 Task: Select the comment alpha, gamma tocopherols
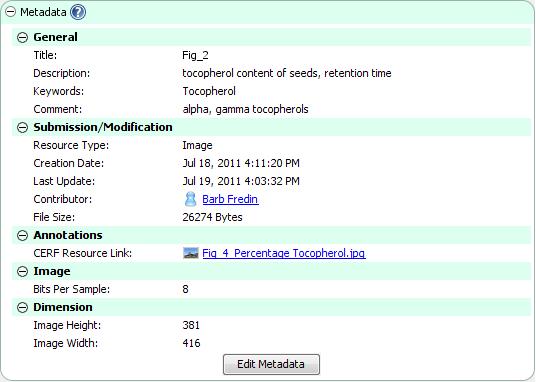[245, 109]
